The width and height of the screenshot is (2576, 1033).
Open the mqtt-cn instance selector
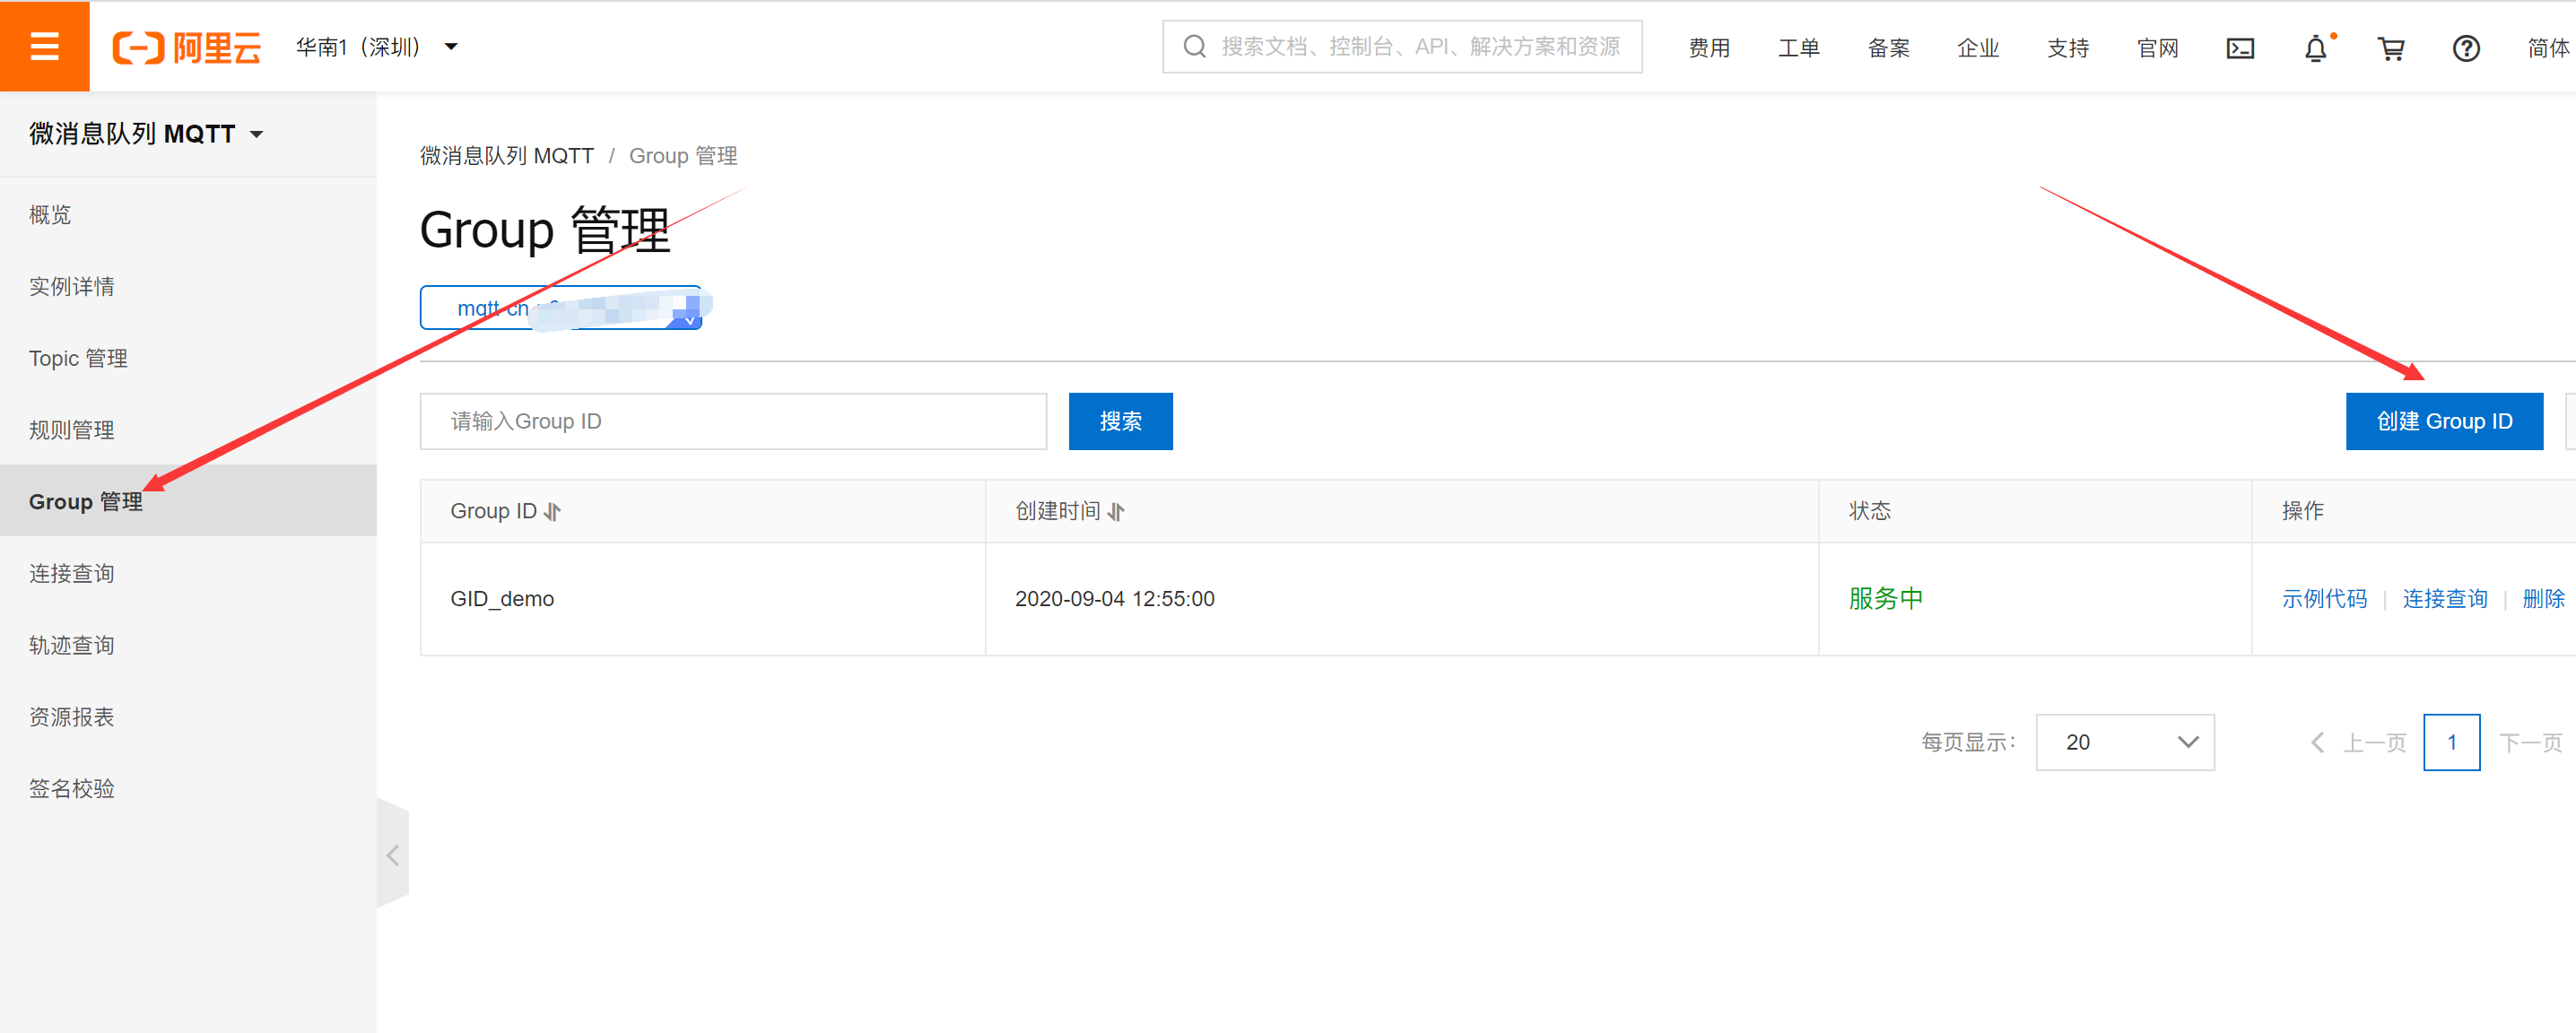point(560,308)
